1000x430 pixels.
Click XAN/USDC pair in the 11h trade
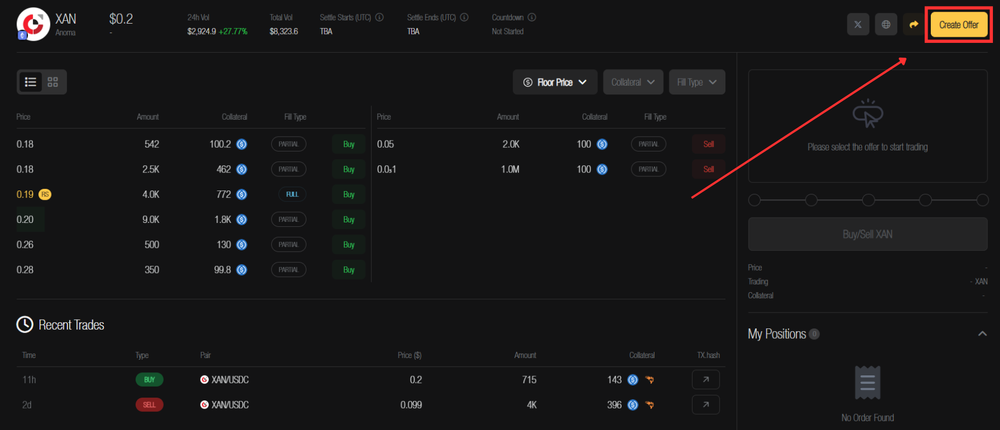[x=224, y=380]
